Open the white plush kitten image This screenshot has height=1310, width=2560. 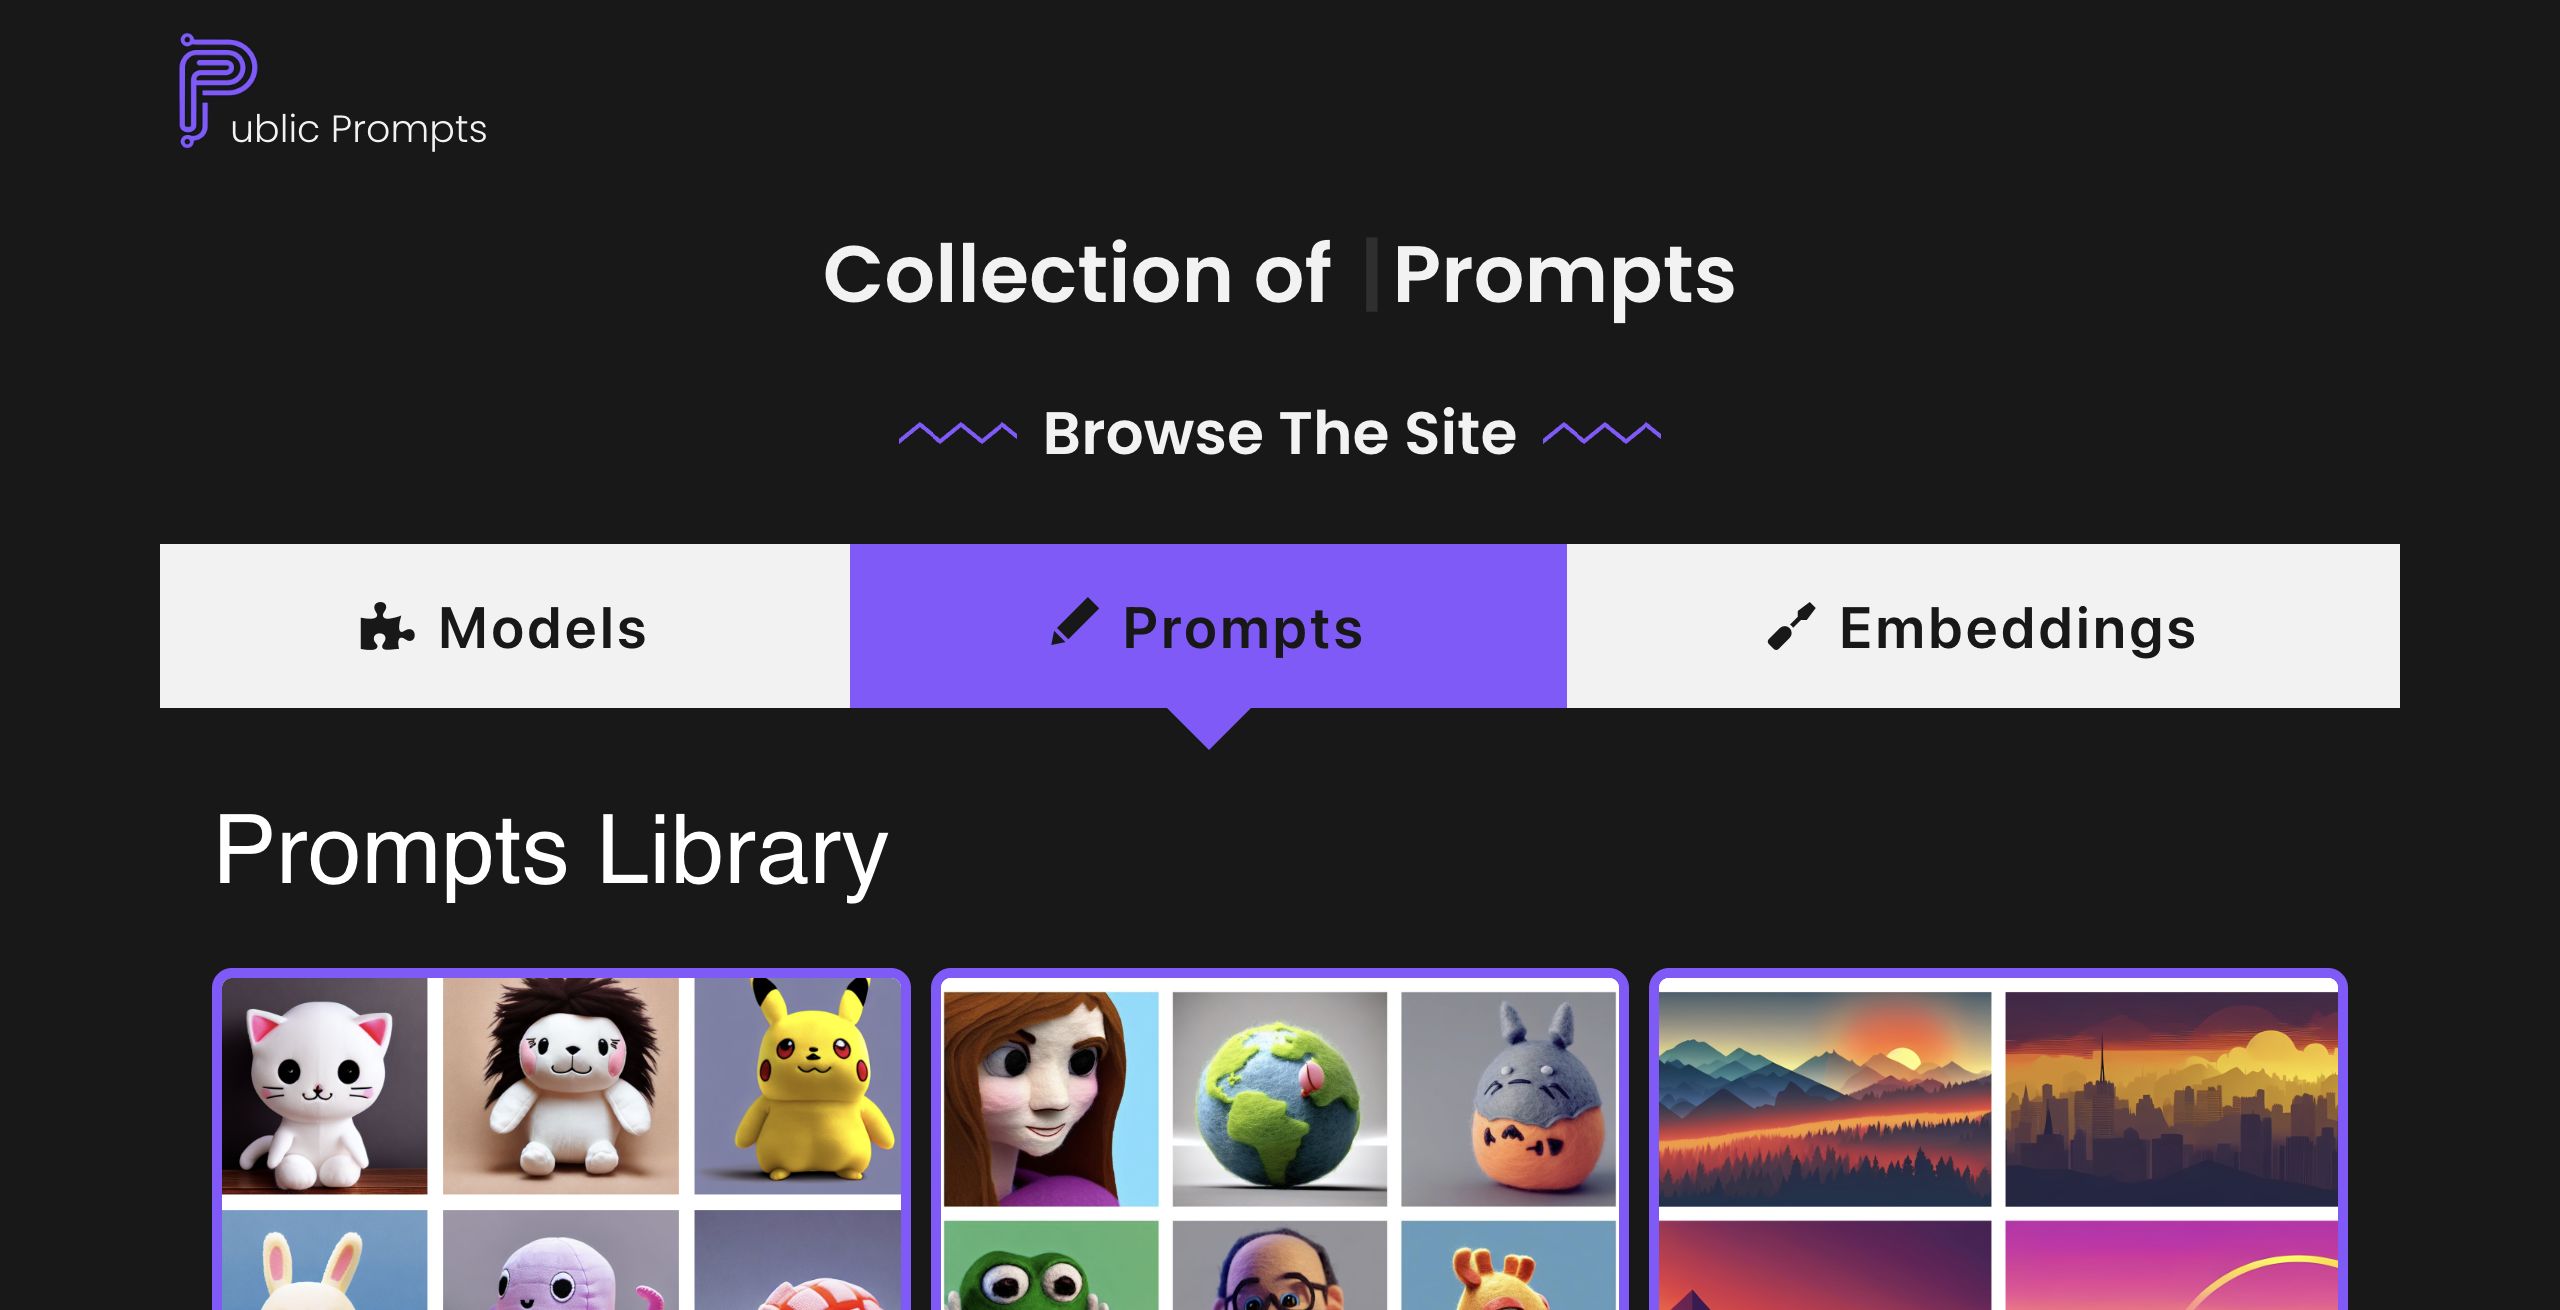pyautogui.click(x=324, y=1085)
